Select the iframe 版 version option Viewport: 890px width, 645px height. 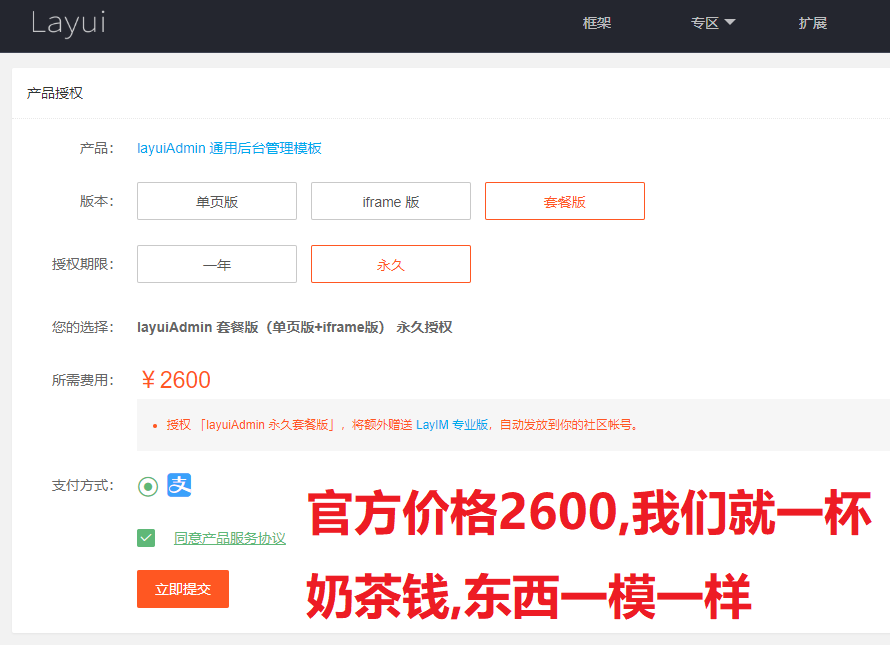(x=390, y=200)
